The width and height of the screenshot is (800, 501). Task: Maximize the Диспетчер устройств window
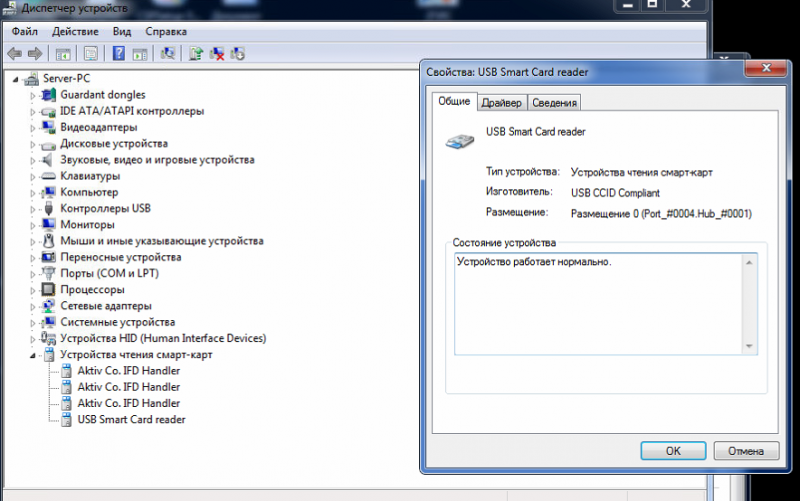[652, 5]
